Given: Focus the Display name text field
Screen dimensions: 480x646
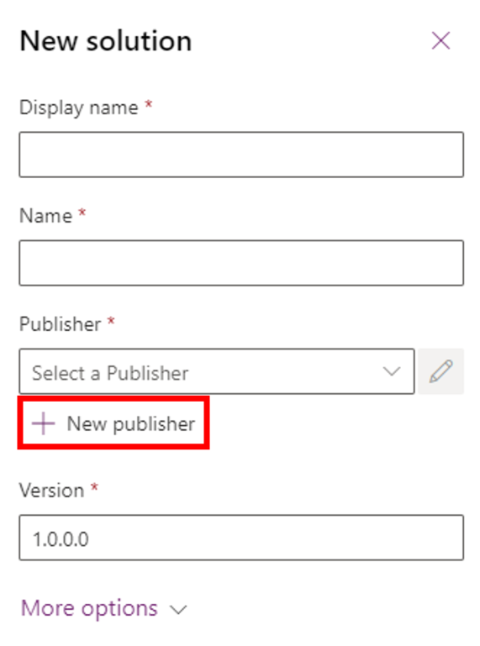Looking at the screenshot, I should [241, 154].
